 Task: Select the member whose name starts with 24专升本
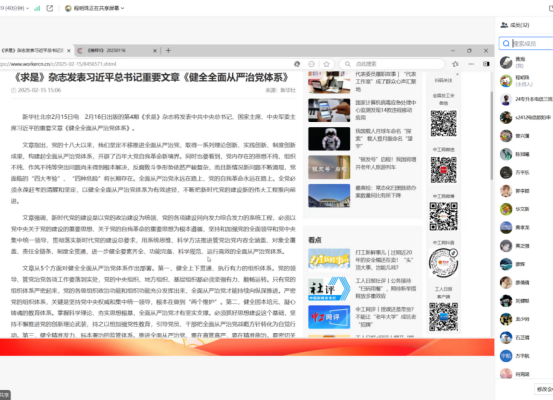click(x=525, y=99)
